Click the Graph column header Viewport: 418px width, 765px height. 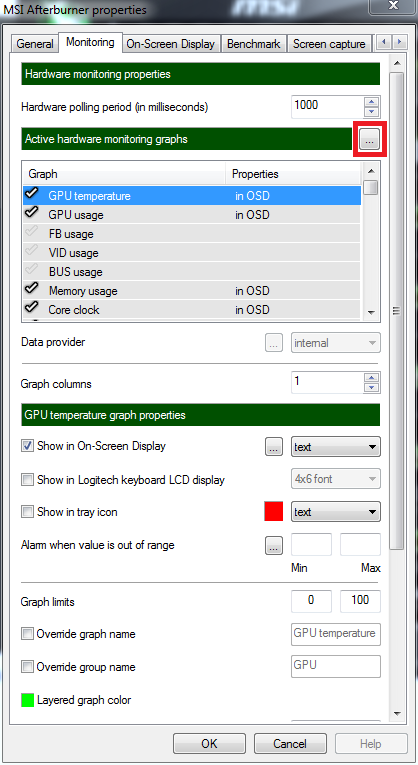point(124,174)
